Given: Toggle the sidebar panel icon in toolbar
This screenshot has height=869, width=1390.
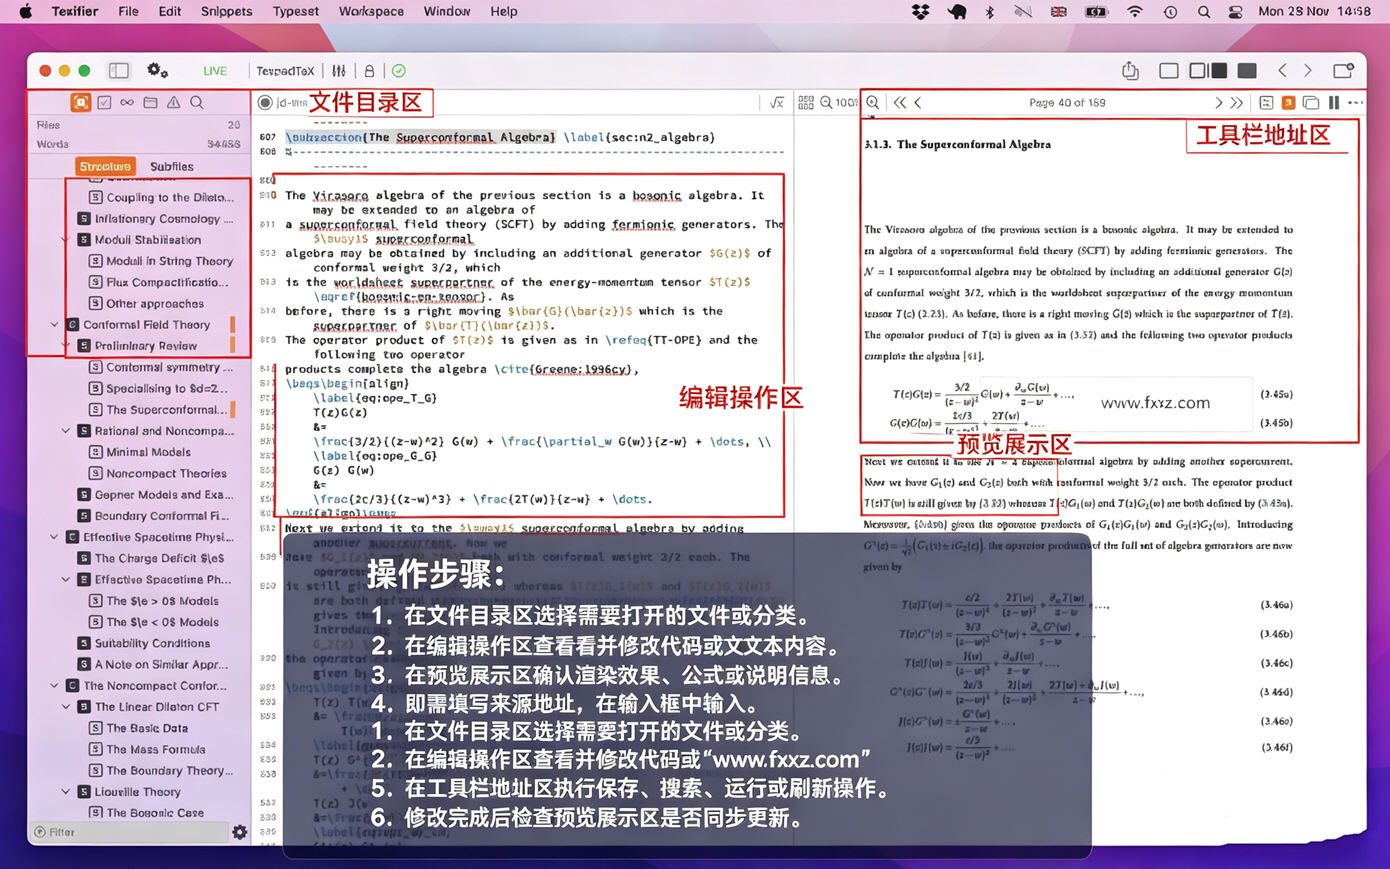Looking at the screenshot, I should (x=119, y=70).
